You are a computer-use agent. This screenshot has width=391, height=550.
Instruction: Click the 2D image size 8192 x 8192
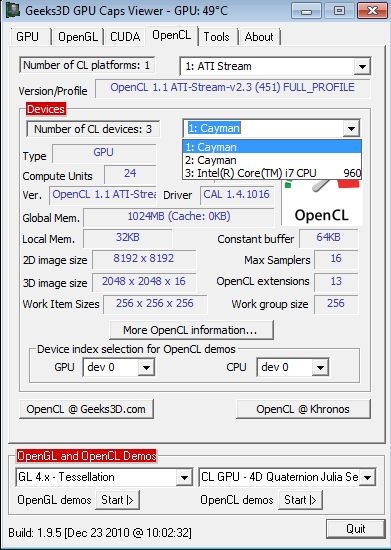[144, 259]
